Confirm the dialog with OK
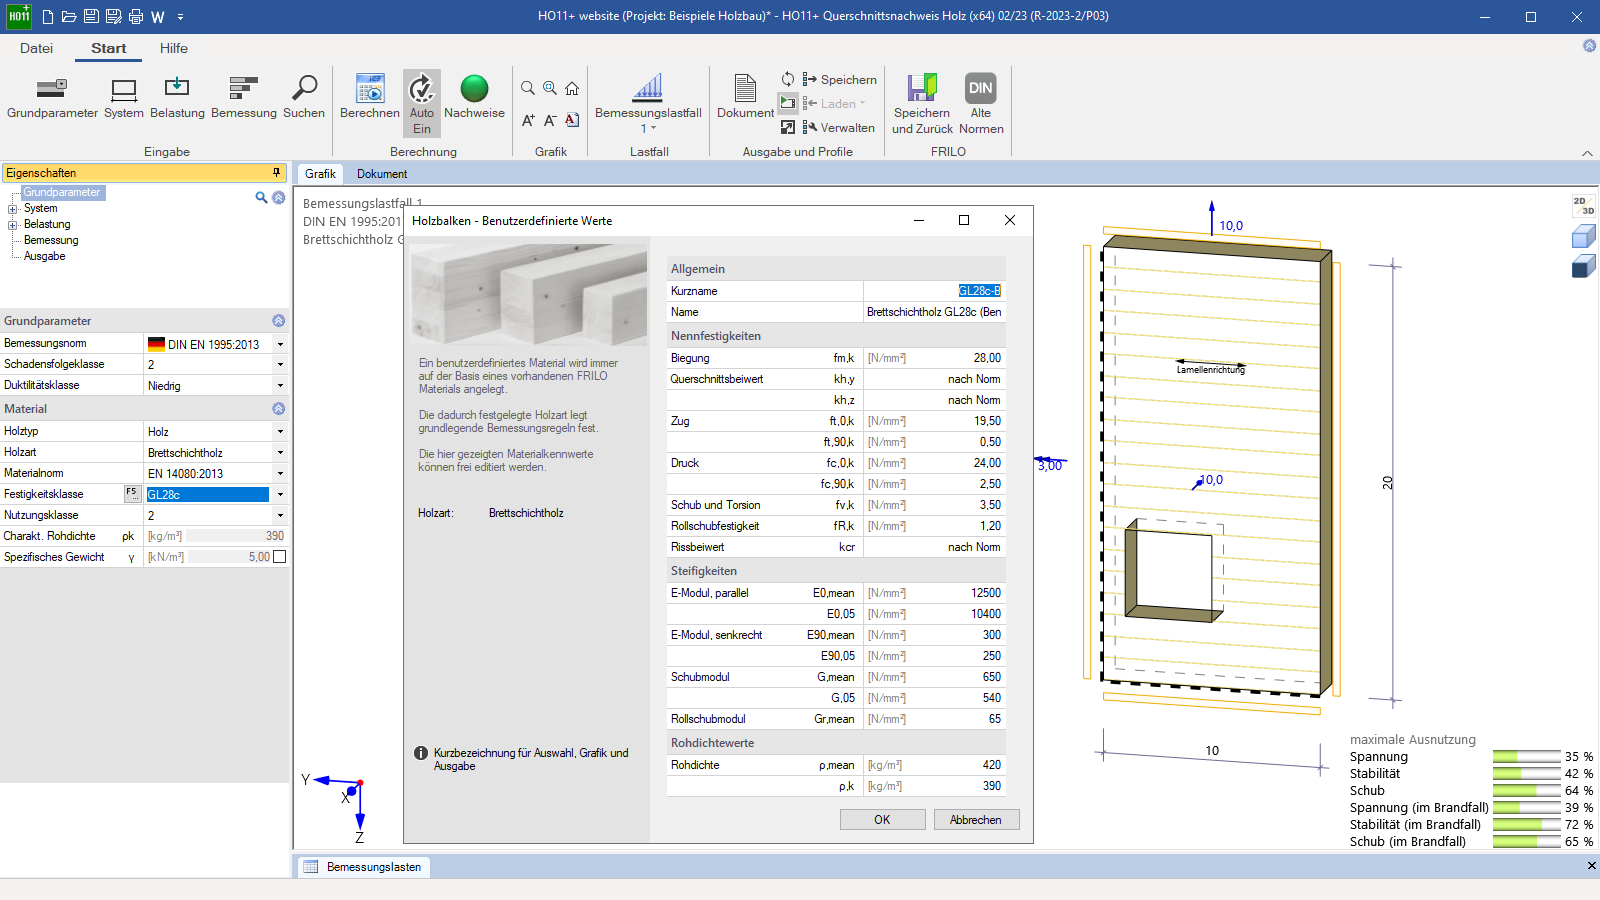This screenshot has height=900, width=1600. tap(882, 820)
